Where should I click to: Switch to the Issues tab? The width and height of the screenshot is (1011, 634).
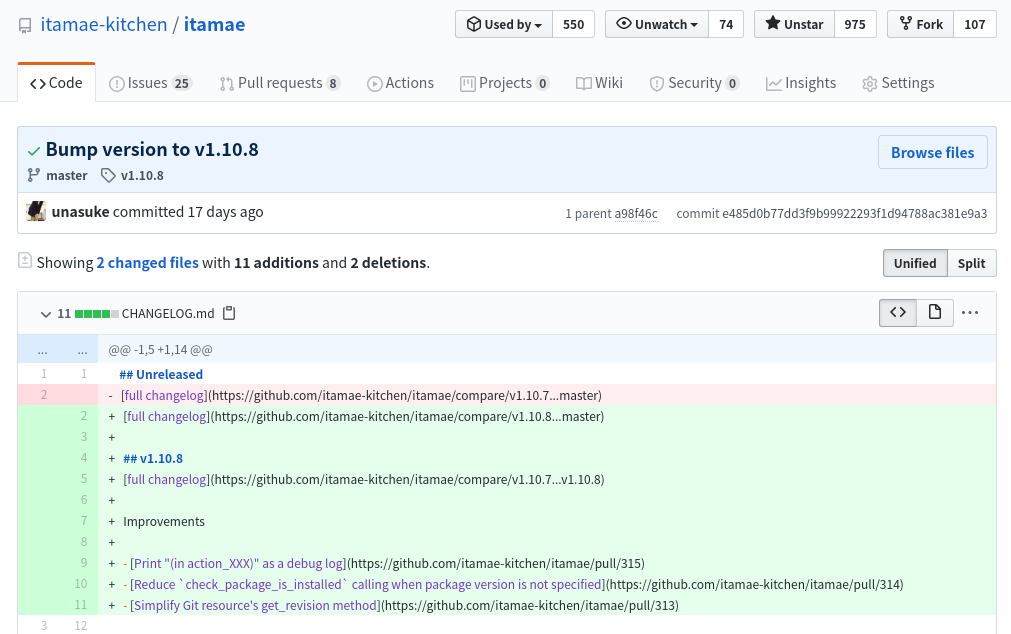(150, 83)
